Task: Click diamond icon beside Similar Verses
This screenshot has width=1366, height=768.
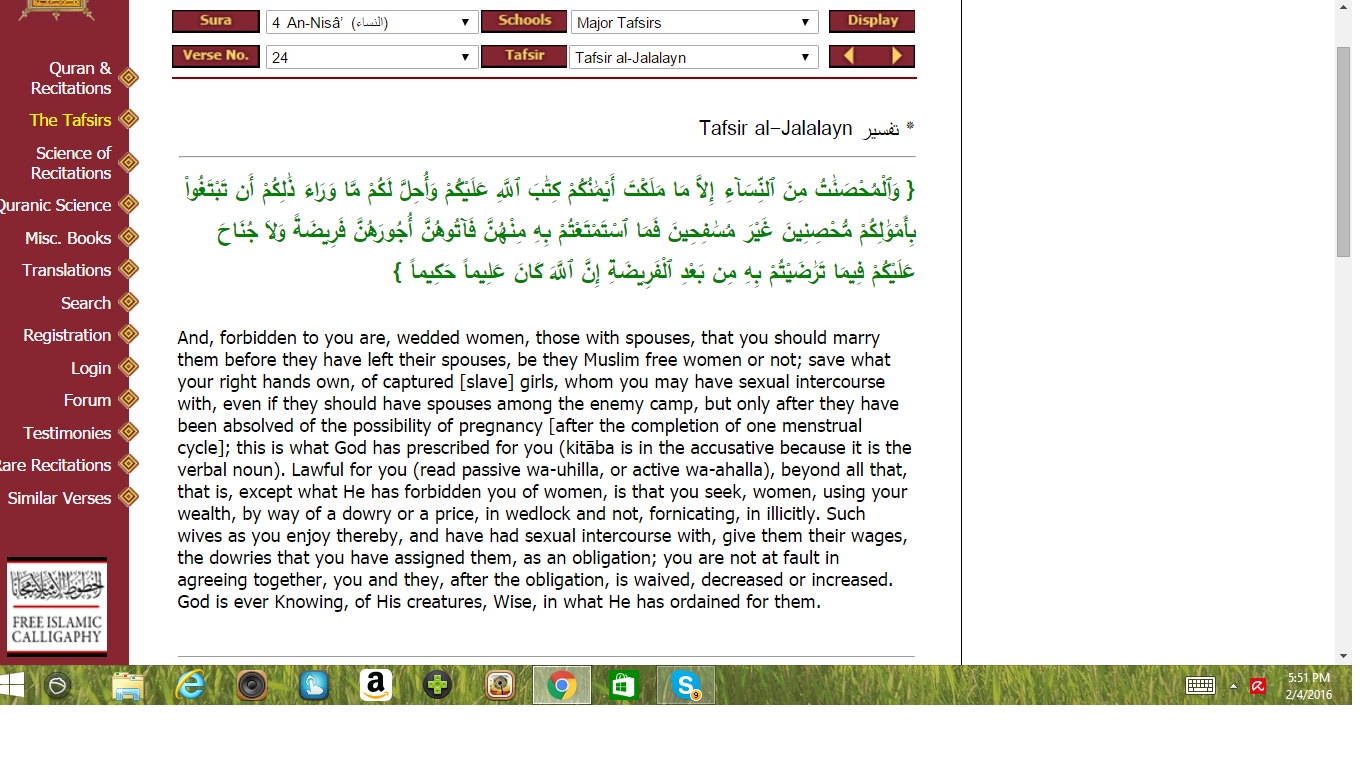Action: pyautogui.click(x=128, y=497)
